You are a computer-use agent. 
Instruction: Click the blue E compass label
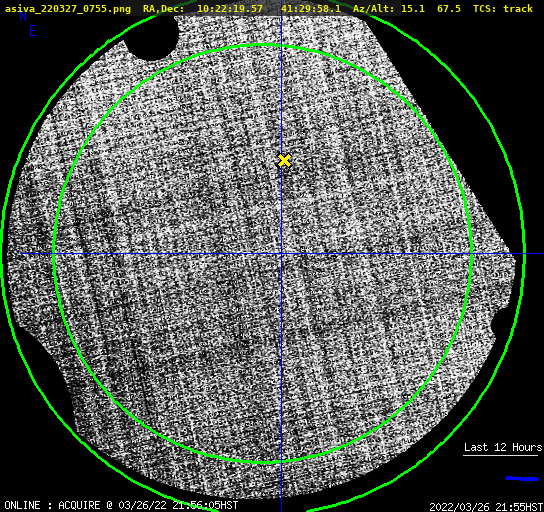pos(33,31)
